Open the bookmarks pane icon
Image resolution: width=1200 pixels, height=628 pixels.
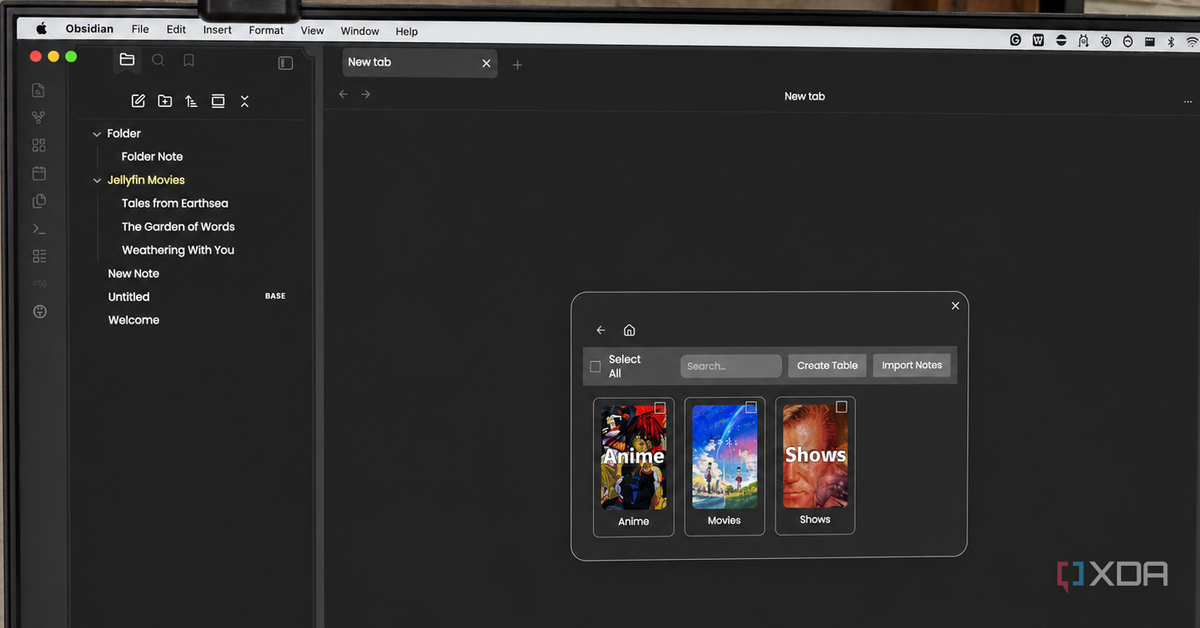pyautogui.click(x=188, y=60)
